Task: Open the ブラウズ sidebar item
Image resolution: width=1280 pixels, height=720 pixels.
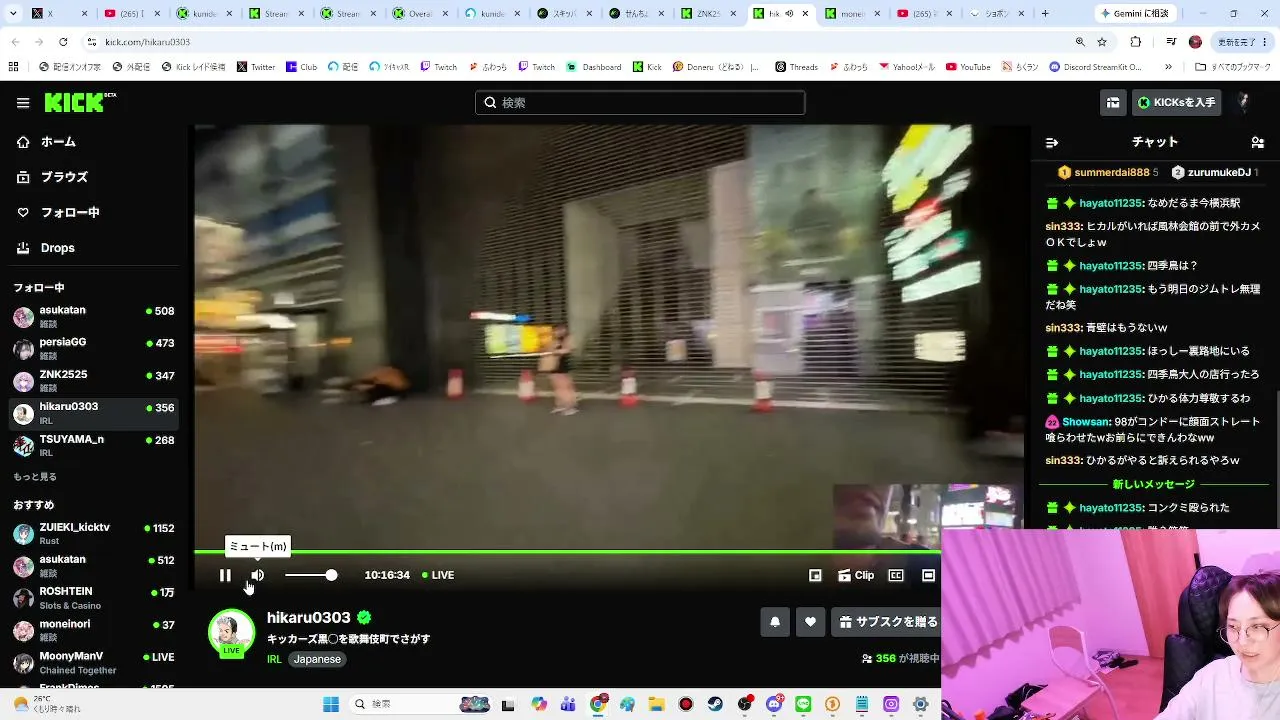Action: pos(95,177)
